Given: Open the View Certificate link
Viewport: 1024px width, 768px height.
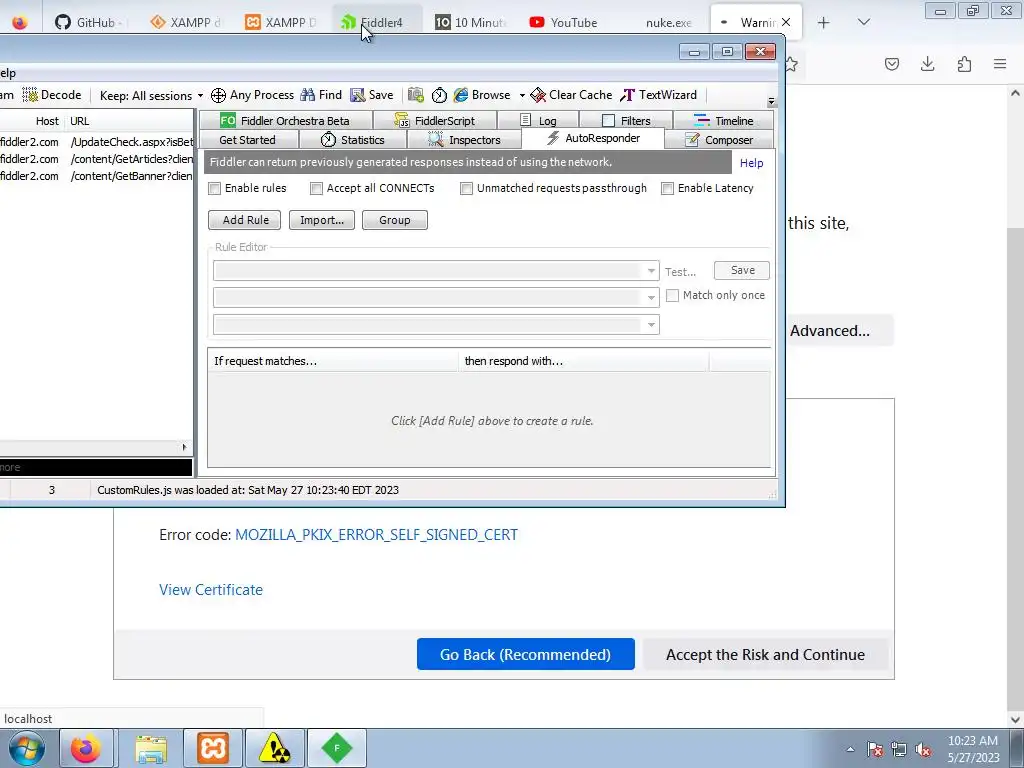Looking at the screenshot, I should [x=211, y=590].
